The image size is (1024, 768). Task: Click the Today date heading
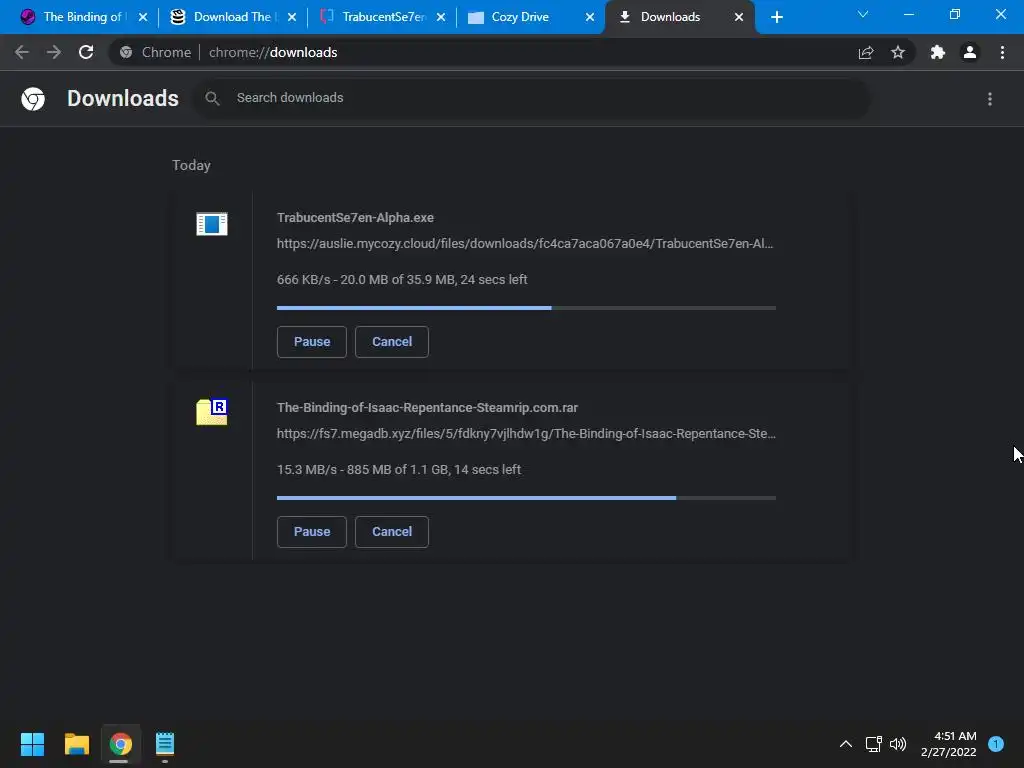[x=191, y=165]
